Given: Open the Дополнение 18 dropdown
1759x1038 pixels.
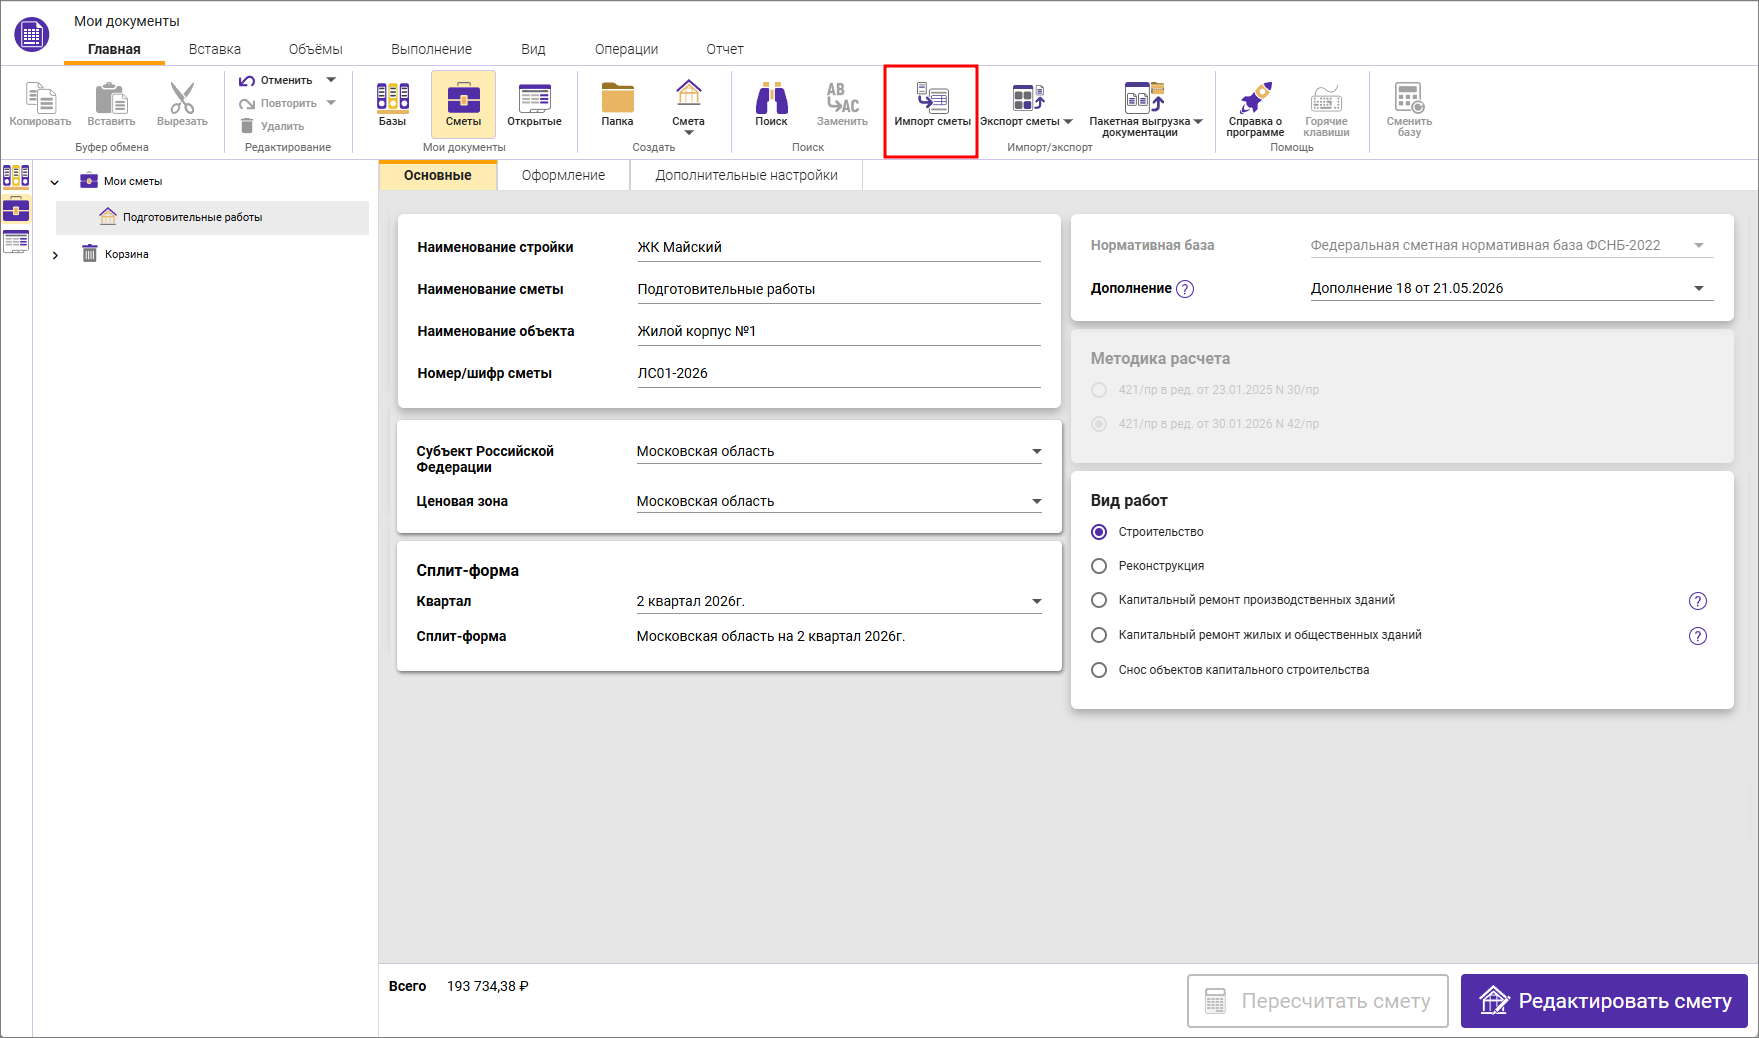Looking at the screenshot, I should pos(1511,288).
